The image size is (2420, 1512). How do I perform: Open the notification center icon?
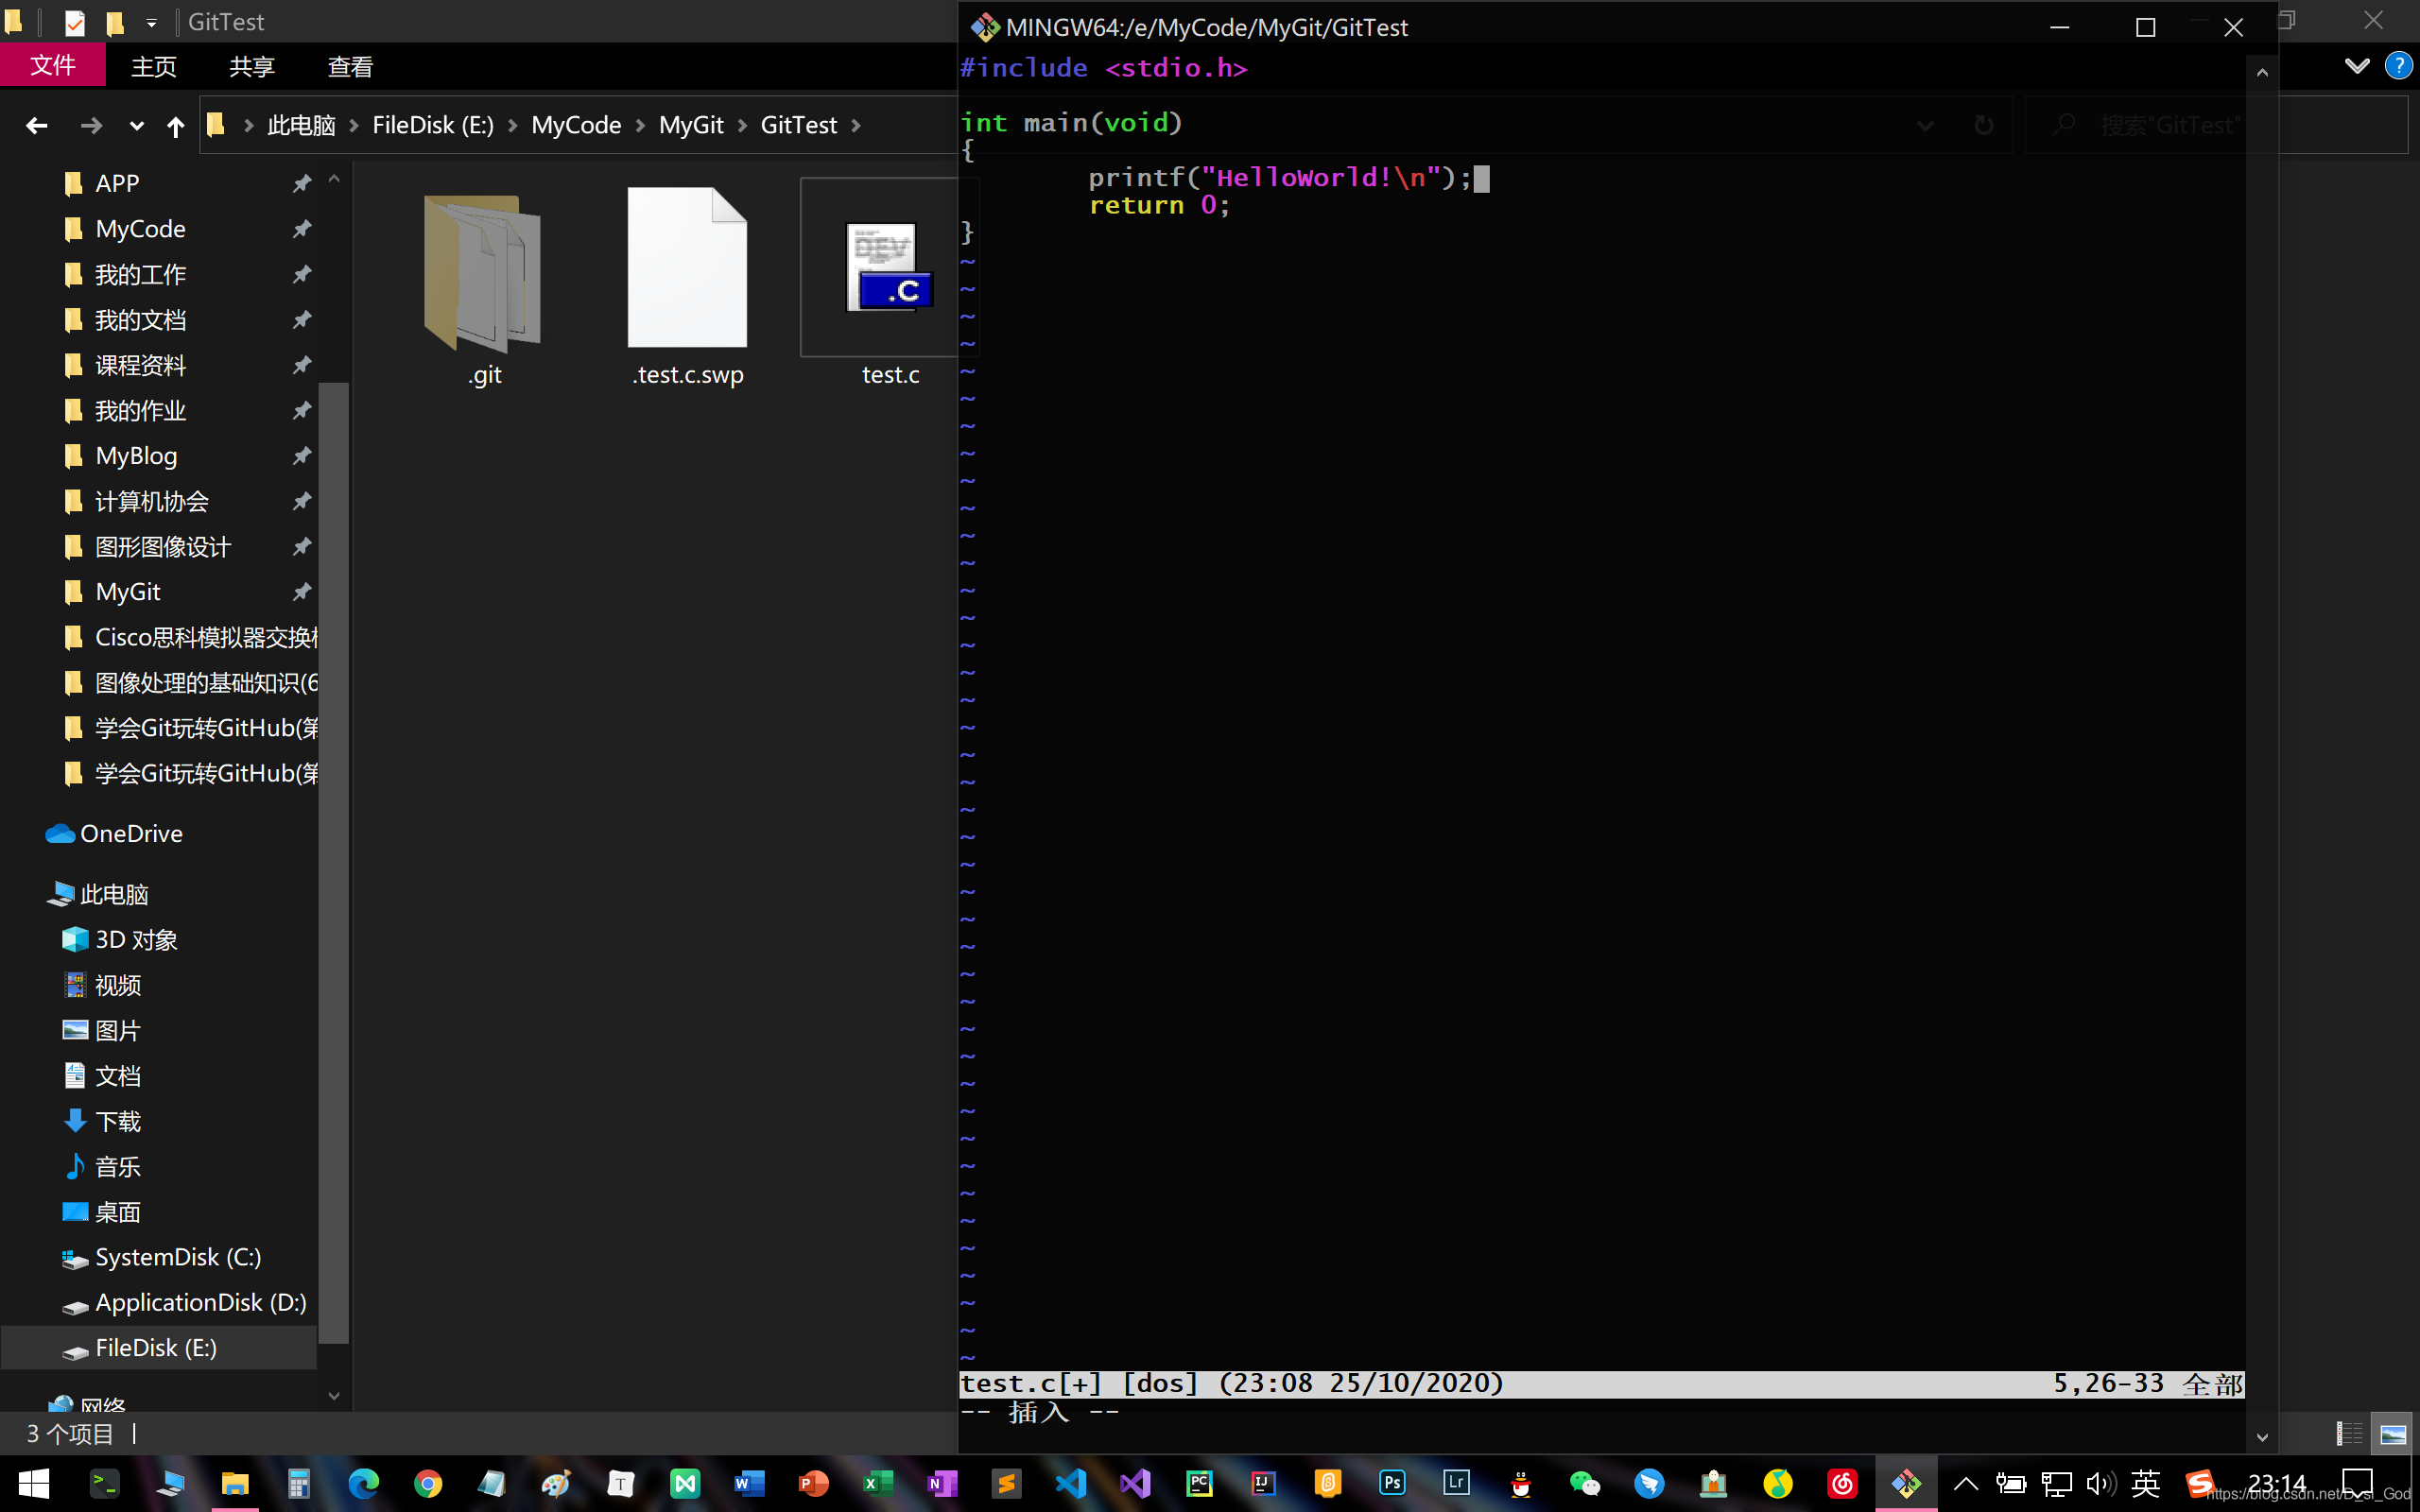(x=2356, y=1484)
